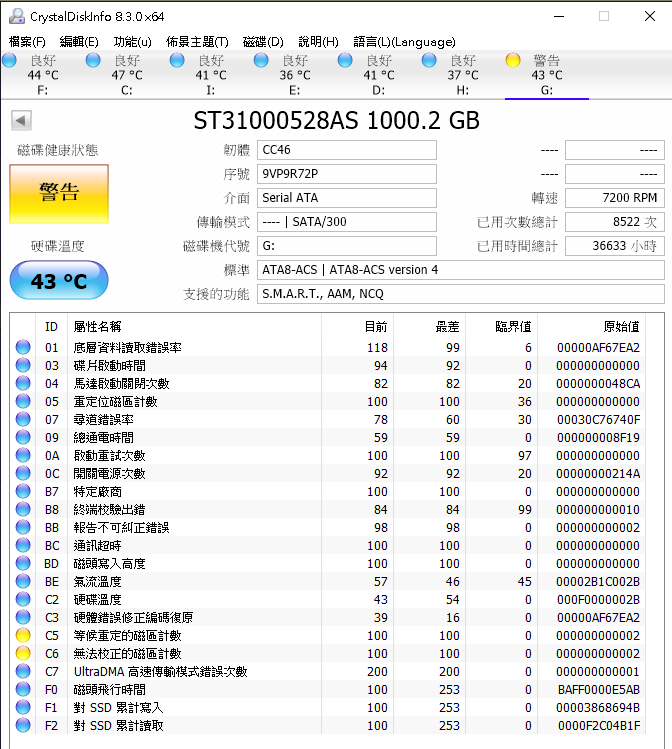Click status orb for attribute BC
The image size is (672, 749).
click(x=23, y=546)
